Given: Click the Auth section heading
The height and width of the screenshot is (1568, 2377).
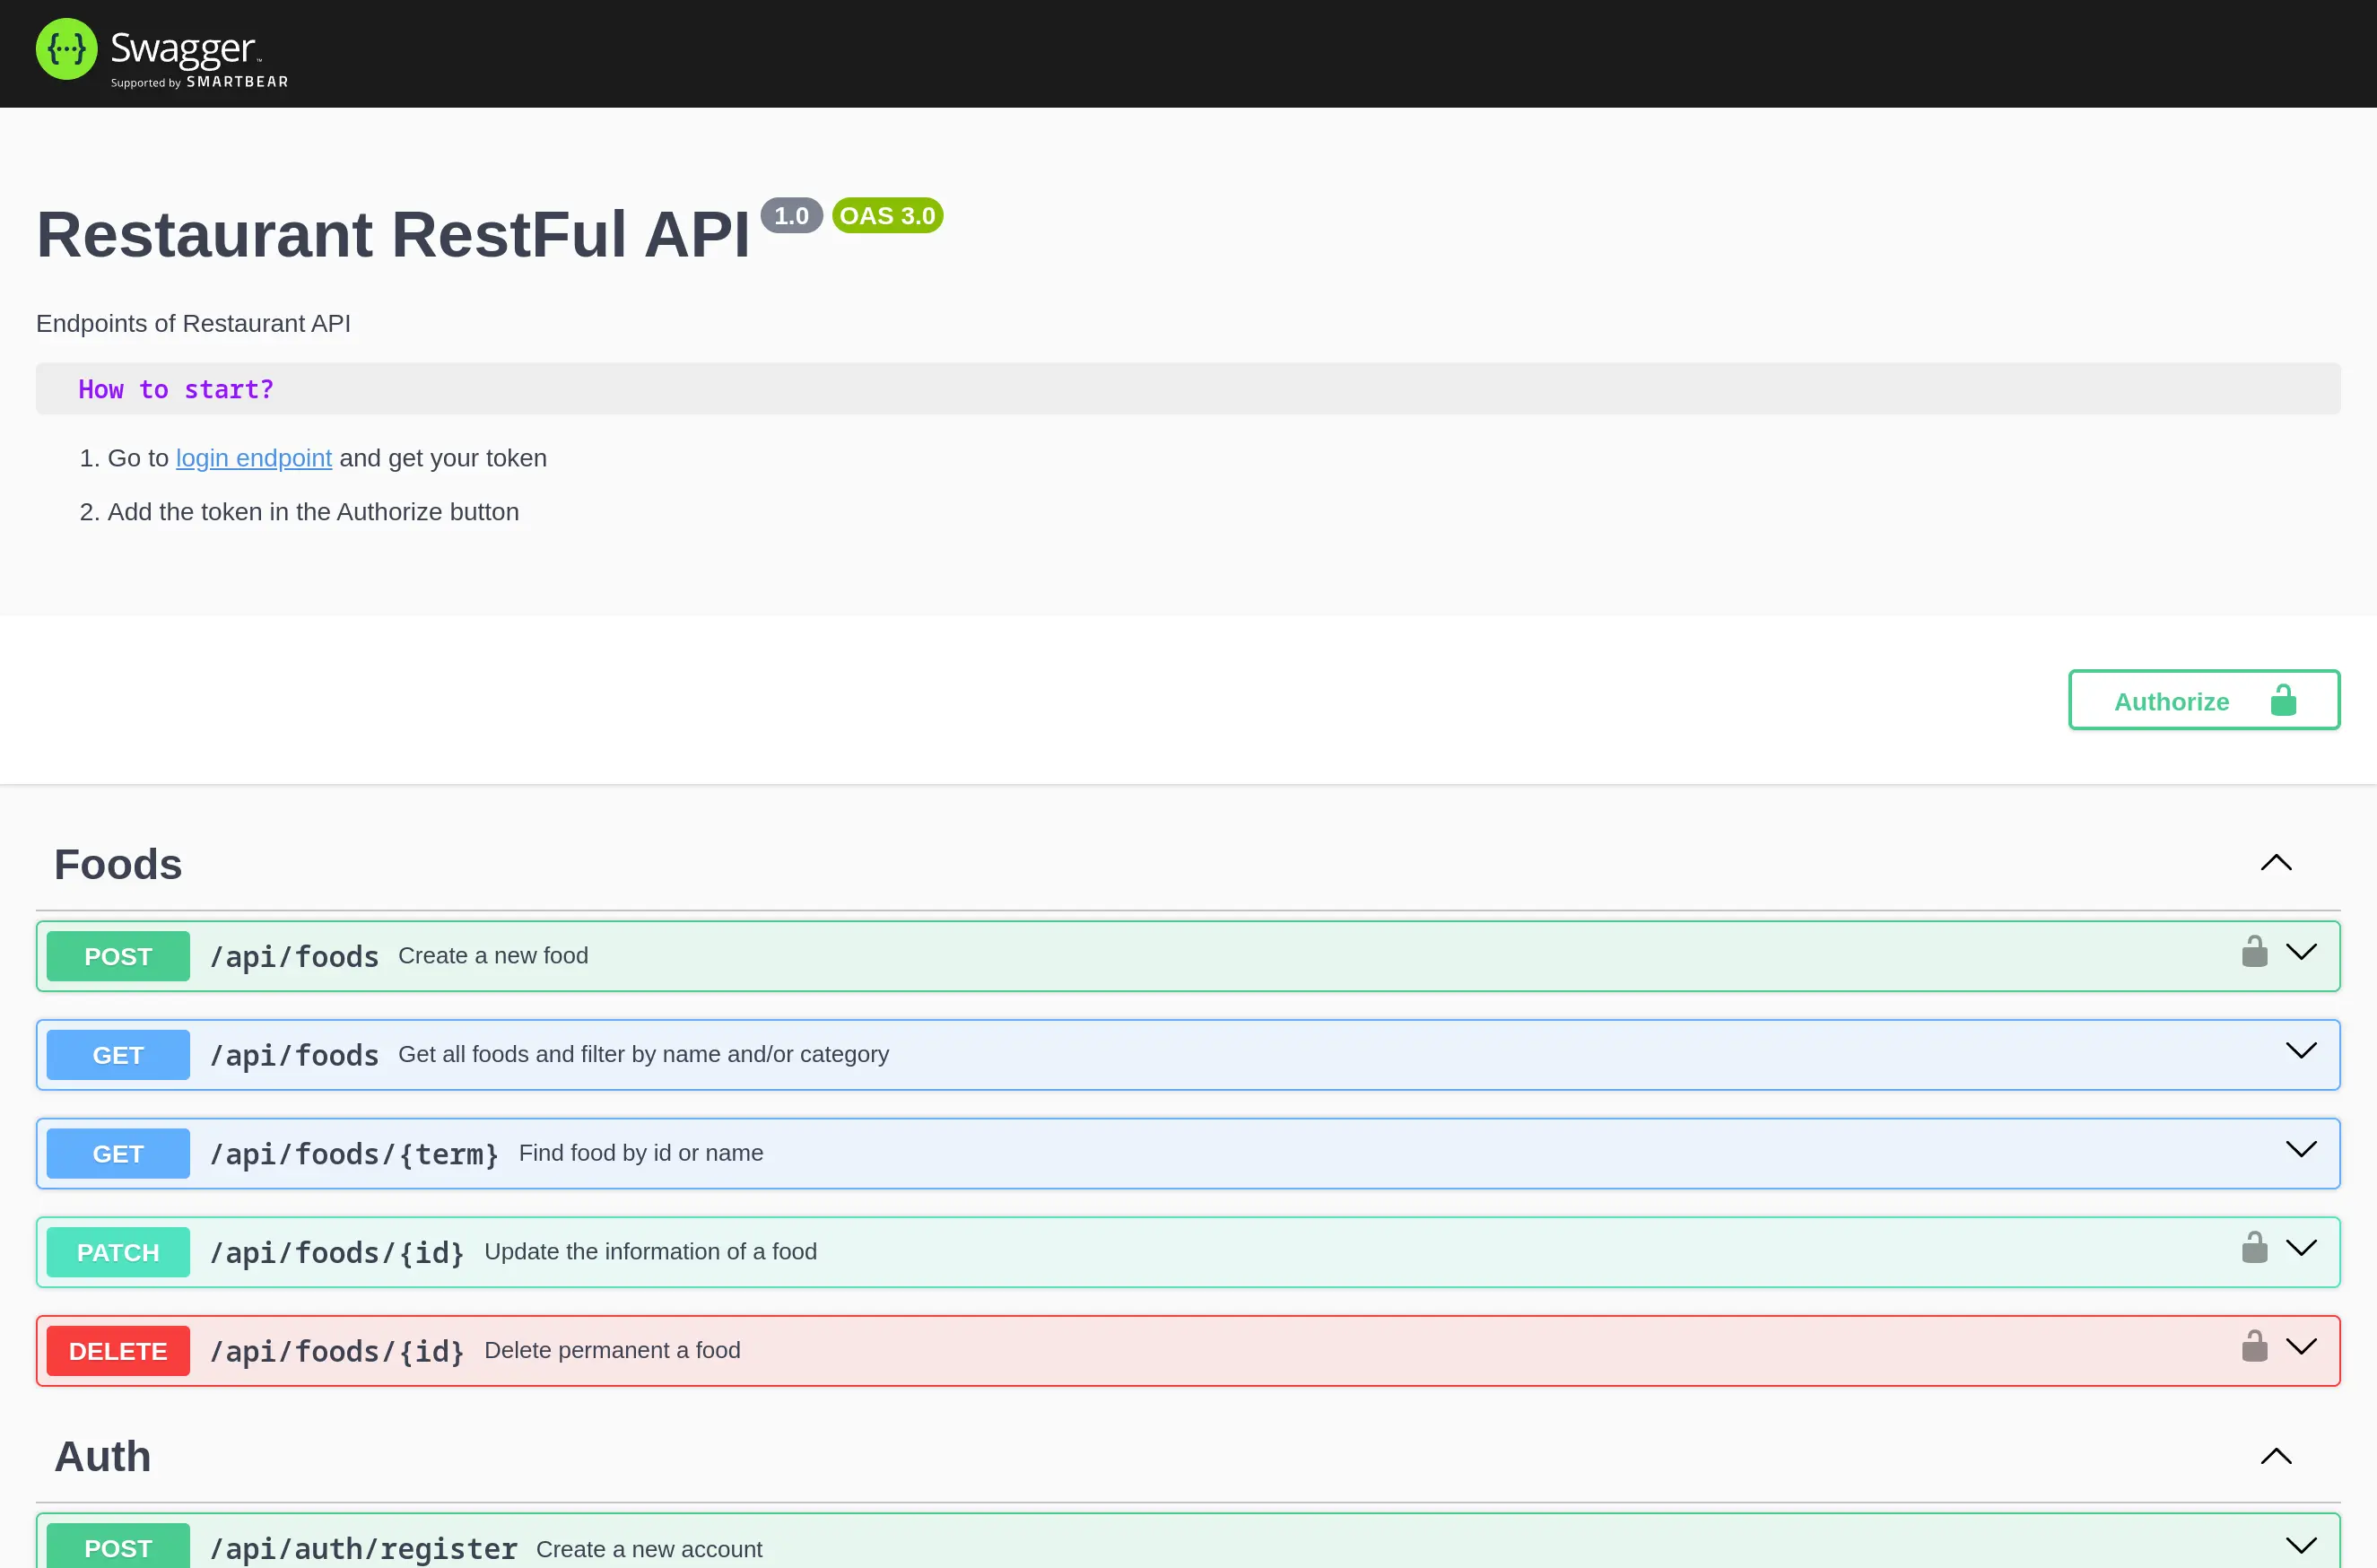Looking at the screenshot, I should pos(103,1456).
